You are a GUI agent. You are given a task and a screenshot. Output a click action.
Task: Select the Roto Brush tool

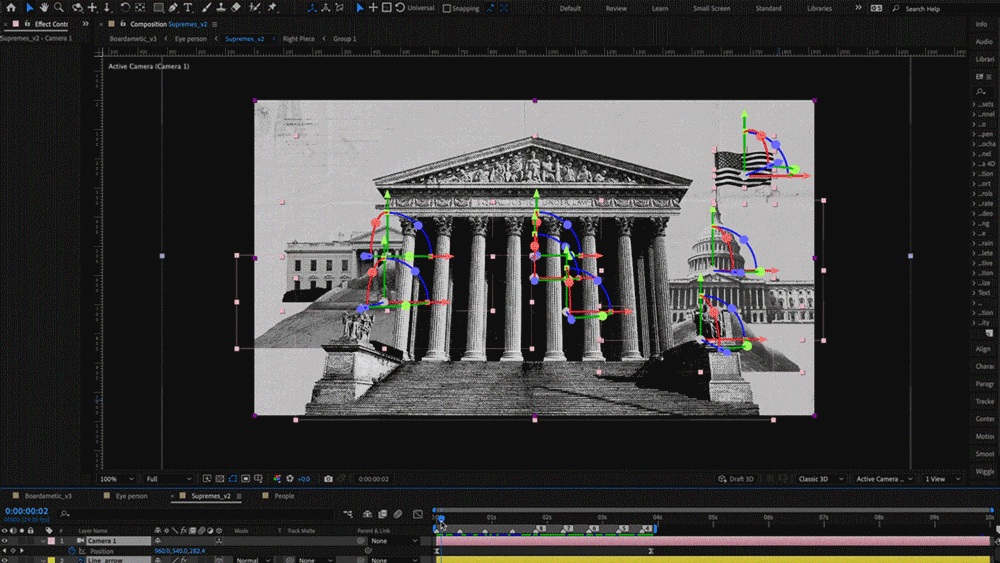pyautogui.click(x=254, y=8)
